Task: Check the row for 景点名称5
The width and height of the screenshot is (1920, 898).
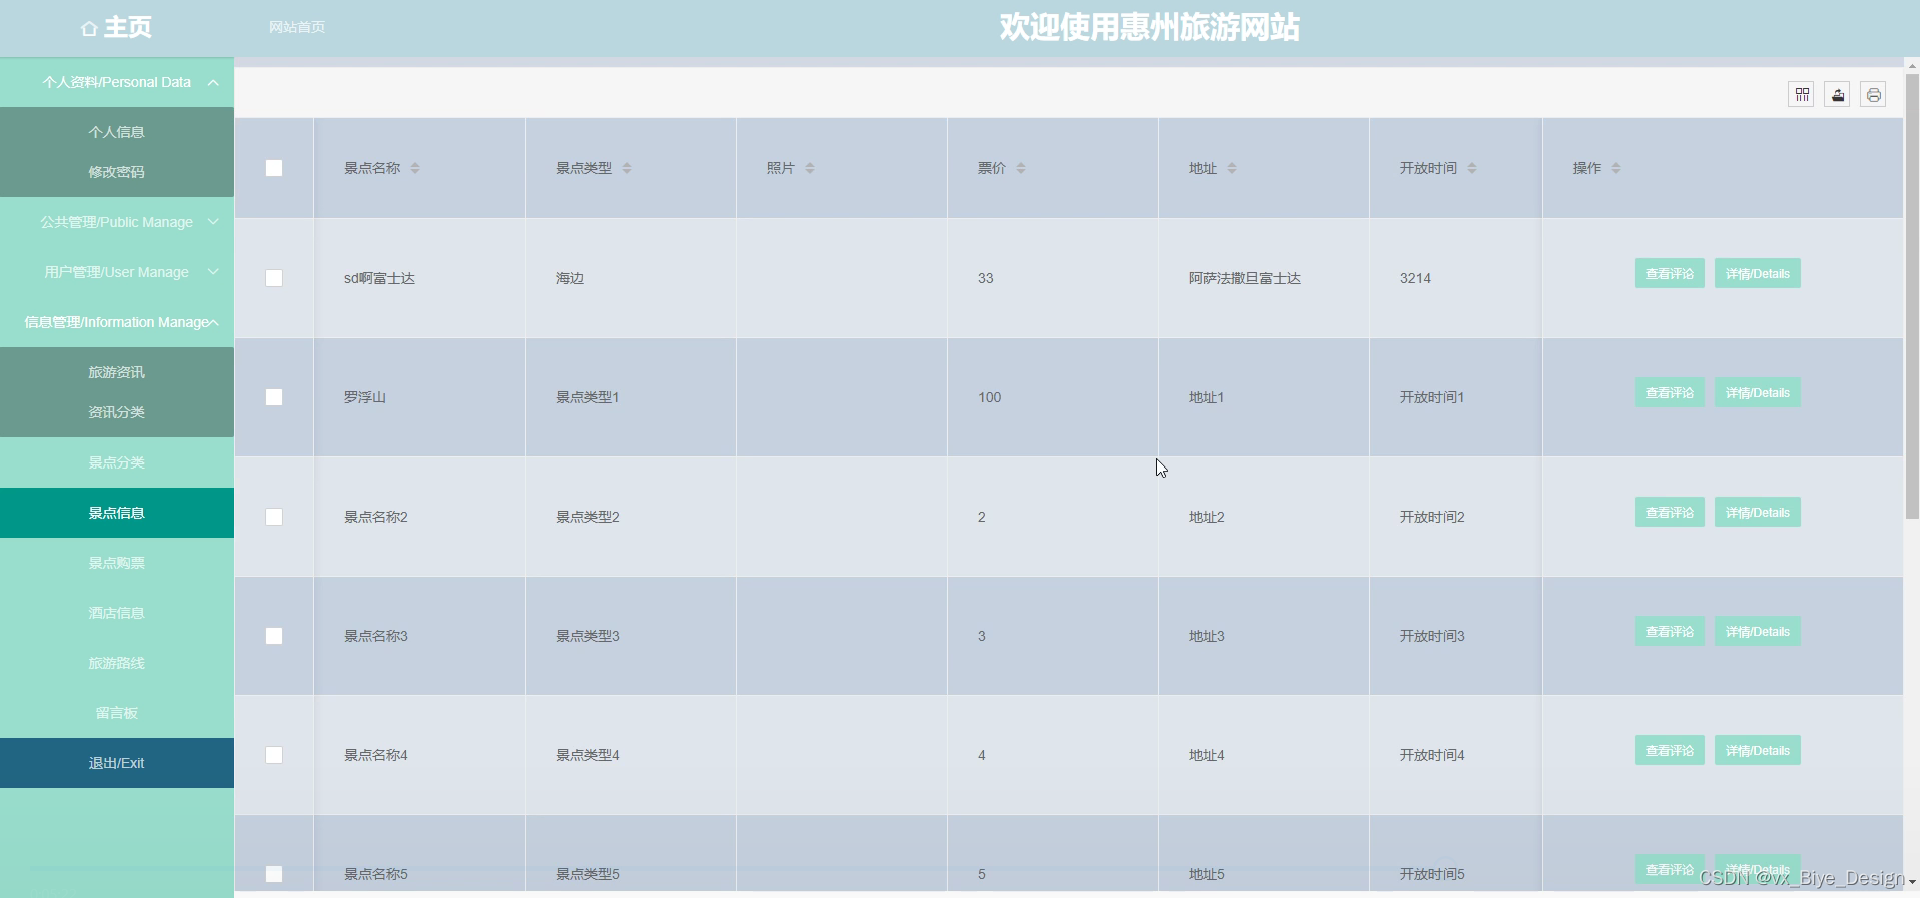Action: (274, 874)
